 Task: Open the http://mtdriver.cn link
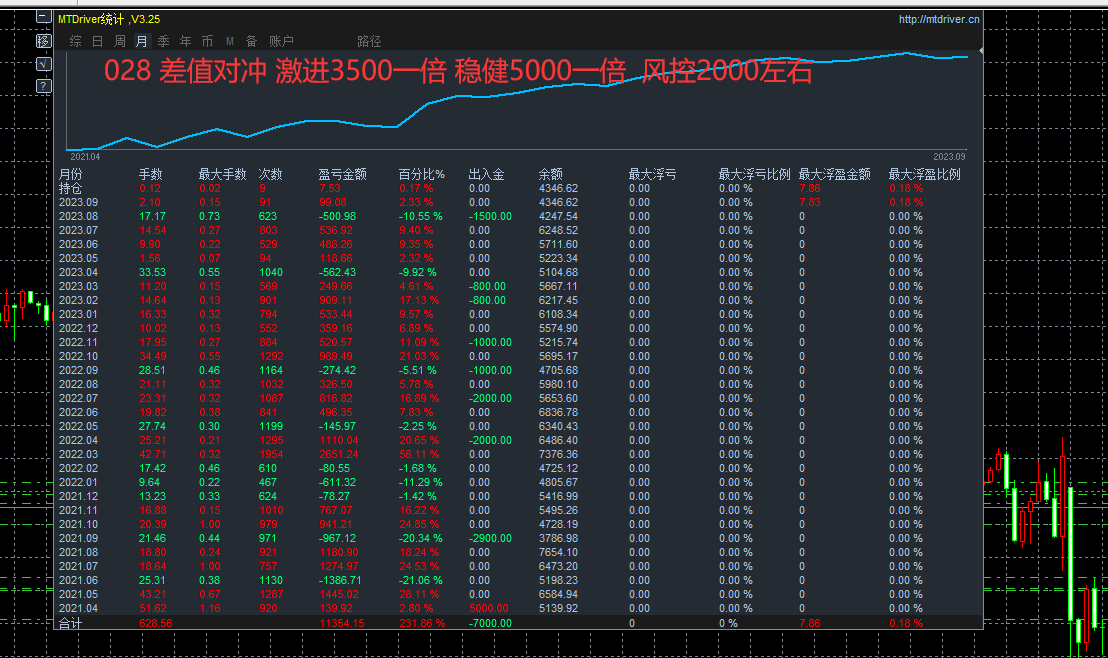939,18
